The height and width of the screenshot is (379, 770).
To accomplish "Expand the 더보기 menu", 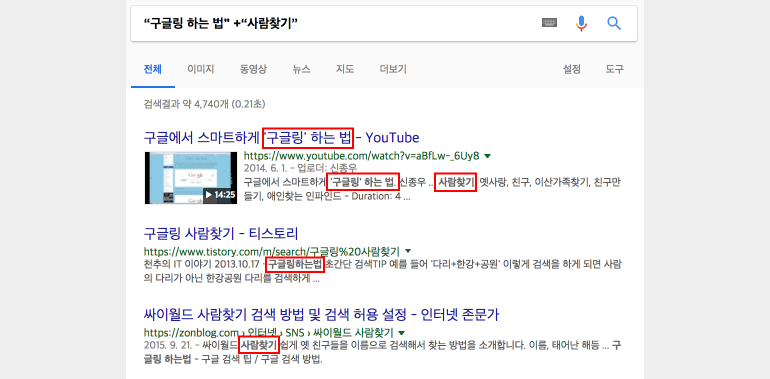I will (x=393, y=69).
